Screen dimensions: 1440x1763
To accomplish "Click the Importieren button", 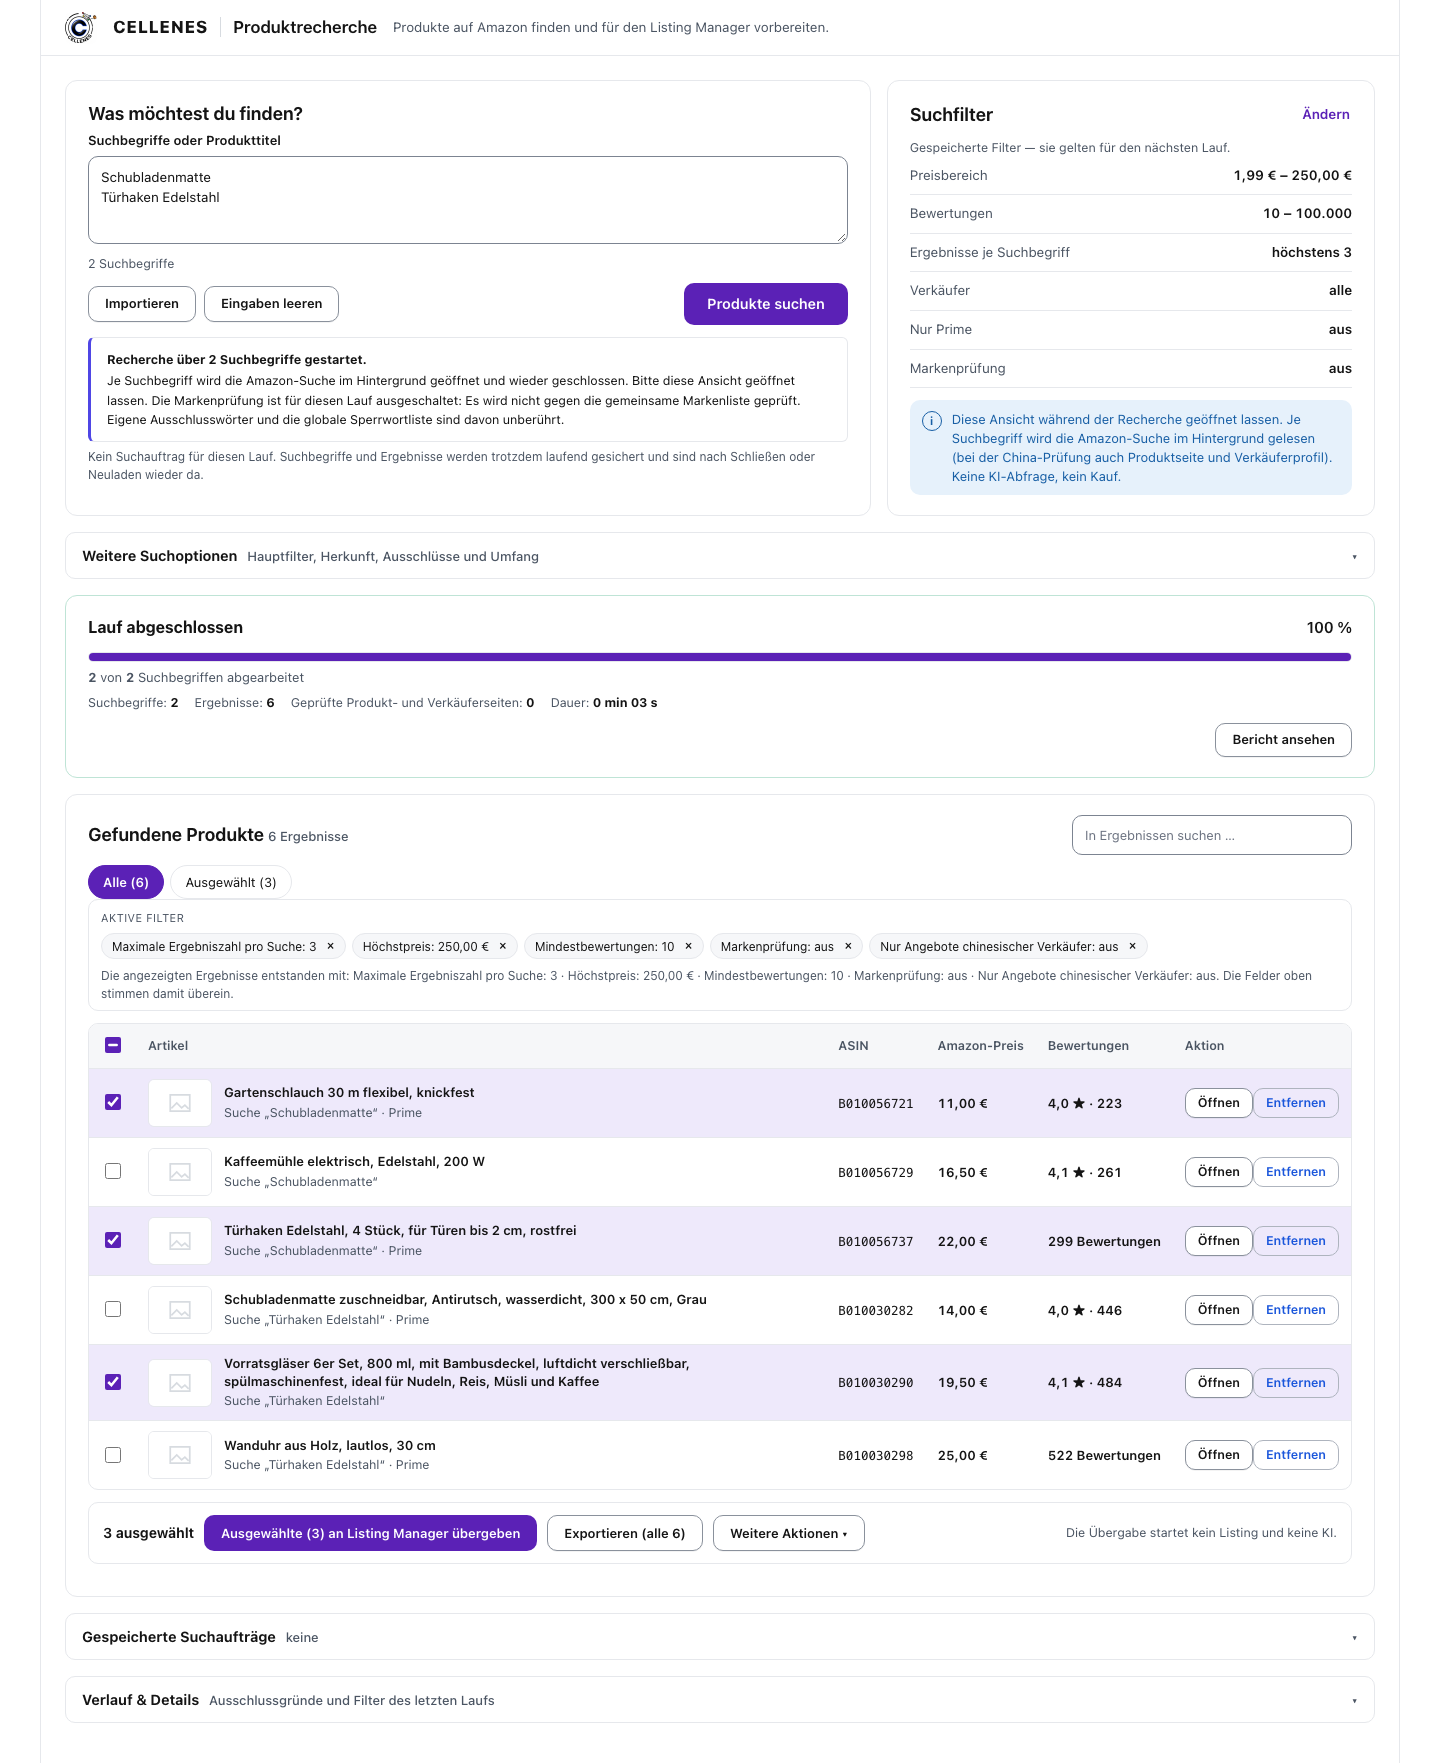I will coord(142,304).
